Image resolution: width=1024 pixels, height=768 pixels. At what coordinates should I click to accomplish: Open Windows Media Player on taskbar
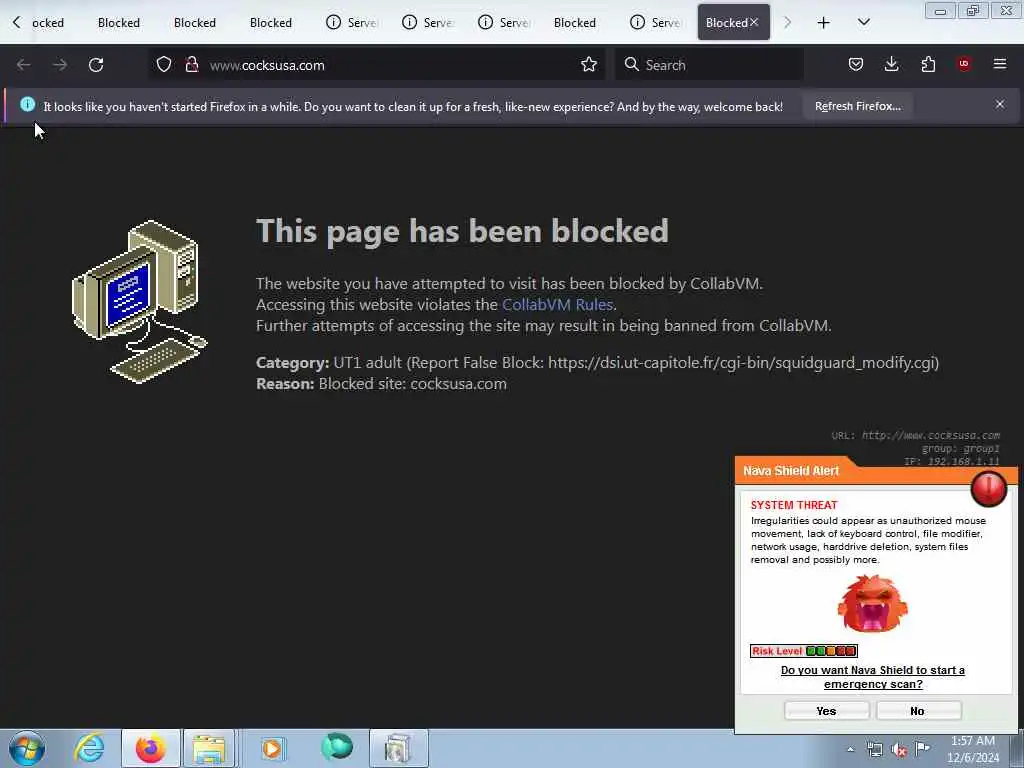pyautogui.click(x=272, y=748)
